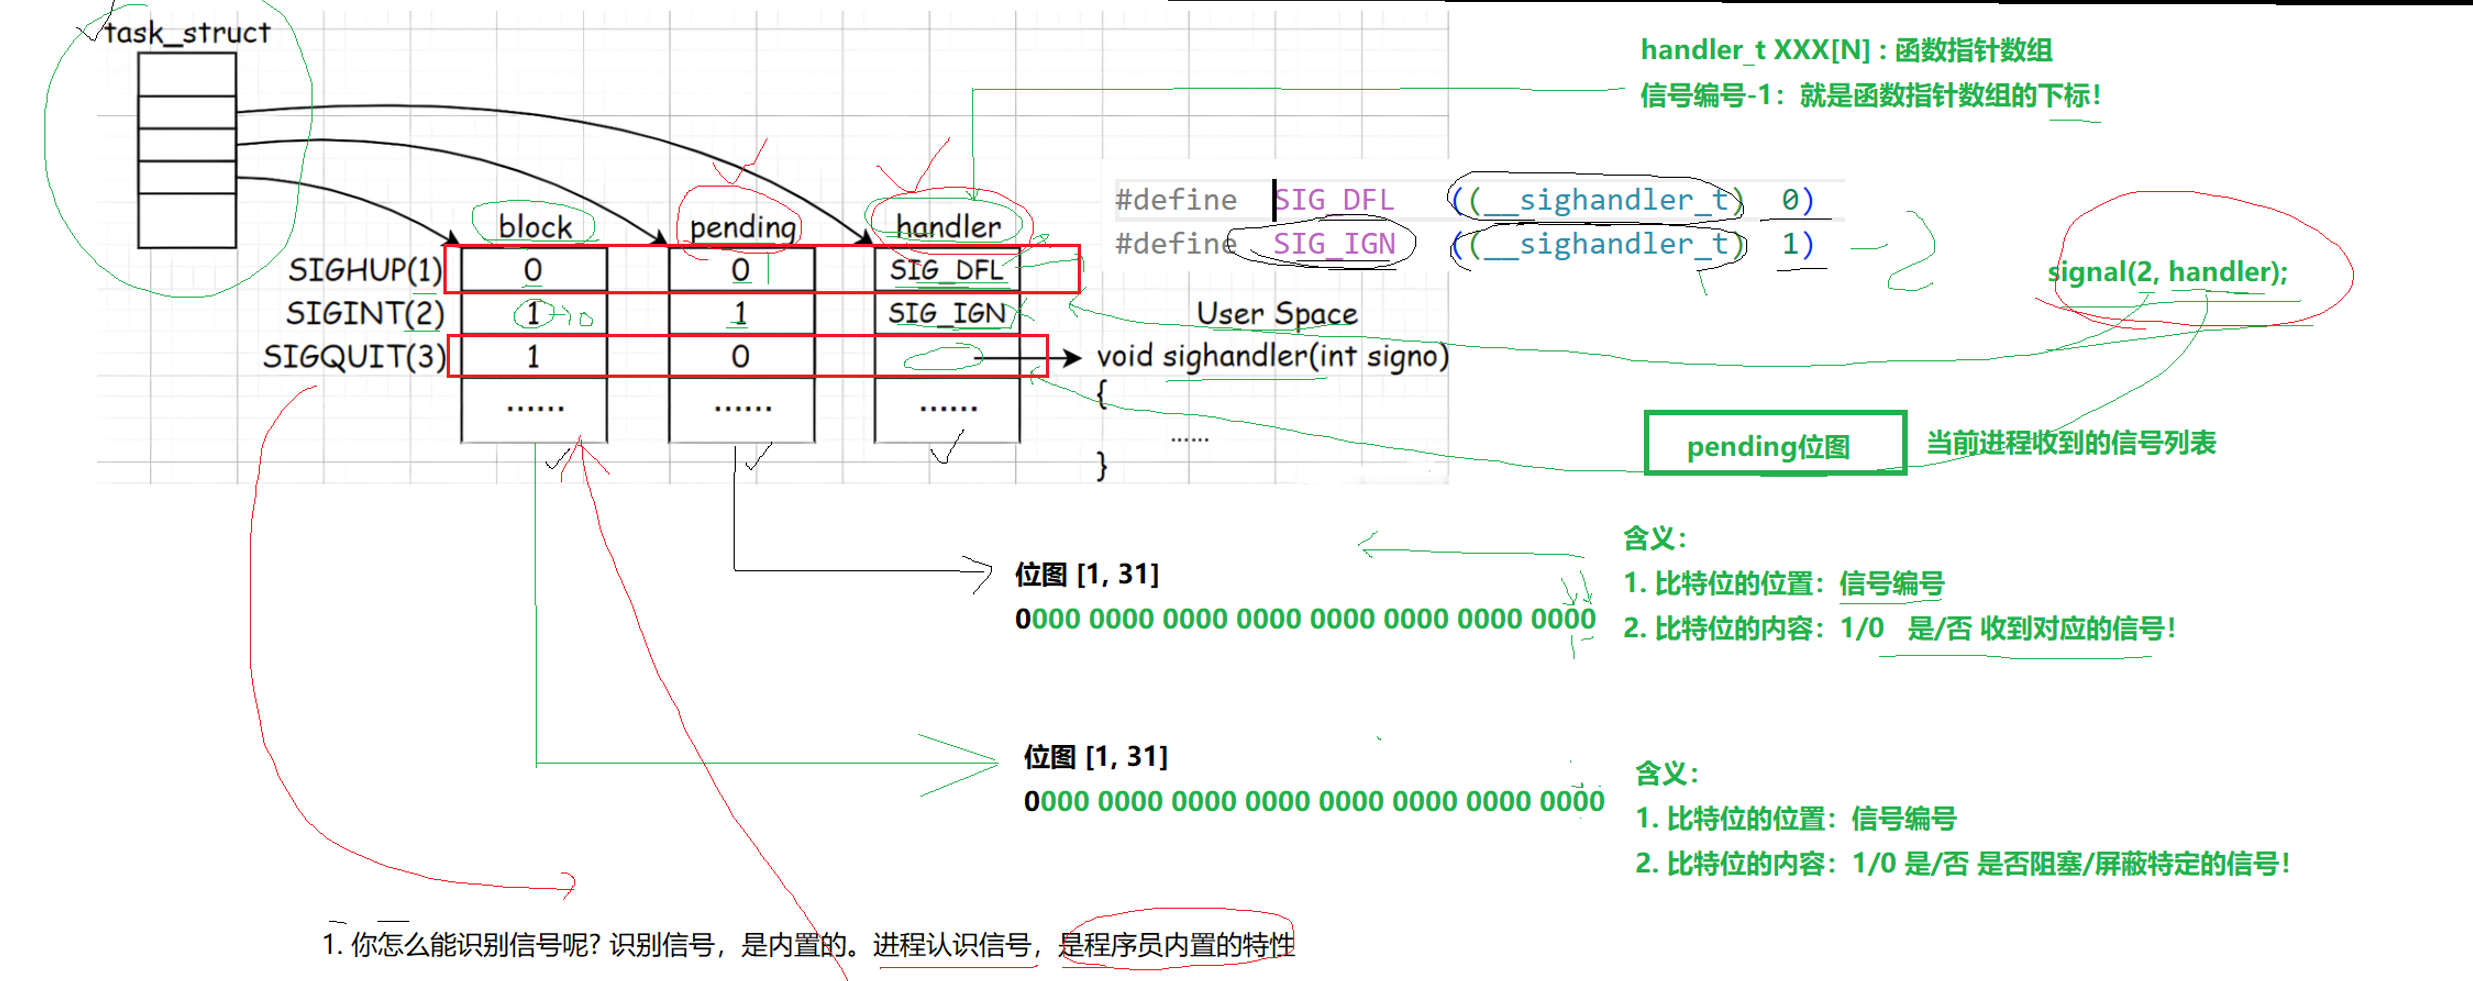Click the SIGHUP(1) row label
This screenshot has width=2473, height=981.
tap(365, 267)
